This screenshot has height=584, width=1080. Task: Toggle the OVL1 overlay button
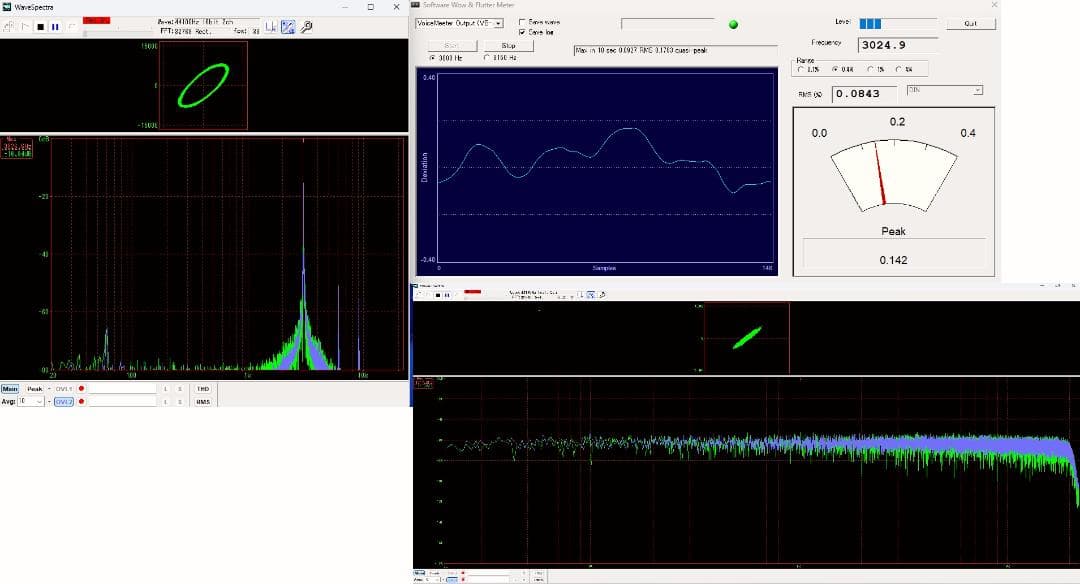click(63, 389)
